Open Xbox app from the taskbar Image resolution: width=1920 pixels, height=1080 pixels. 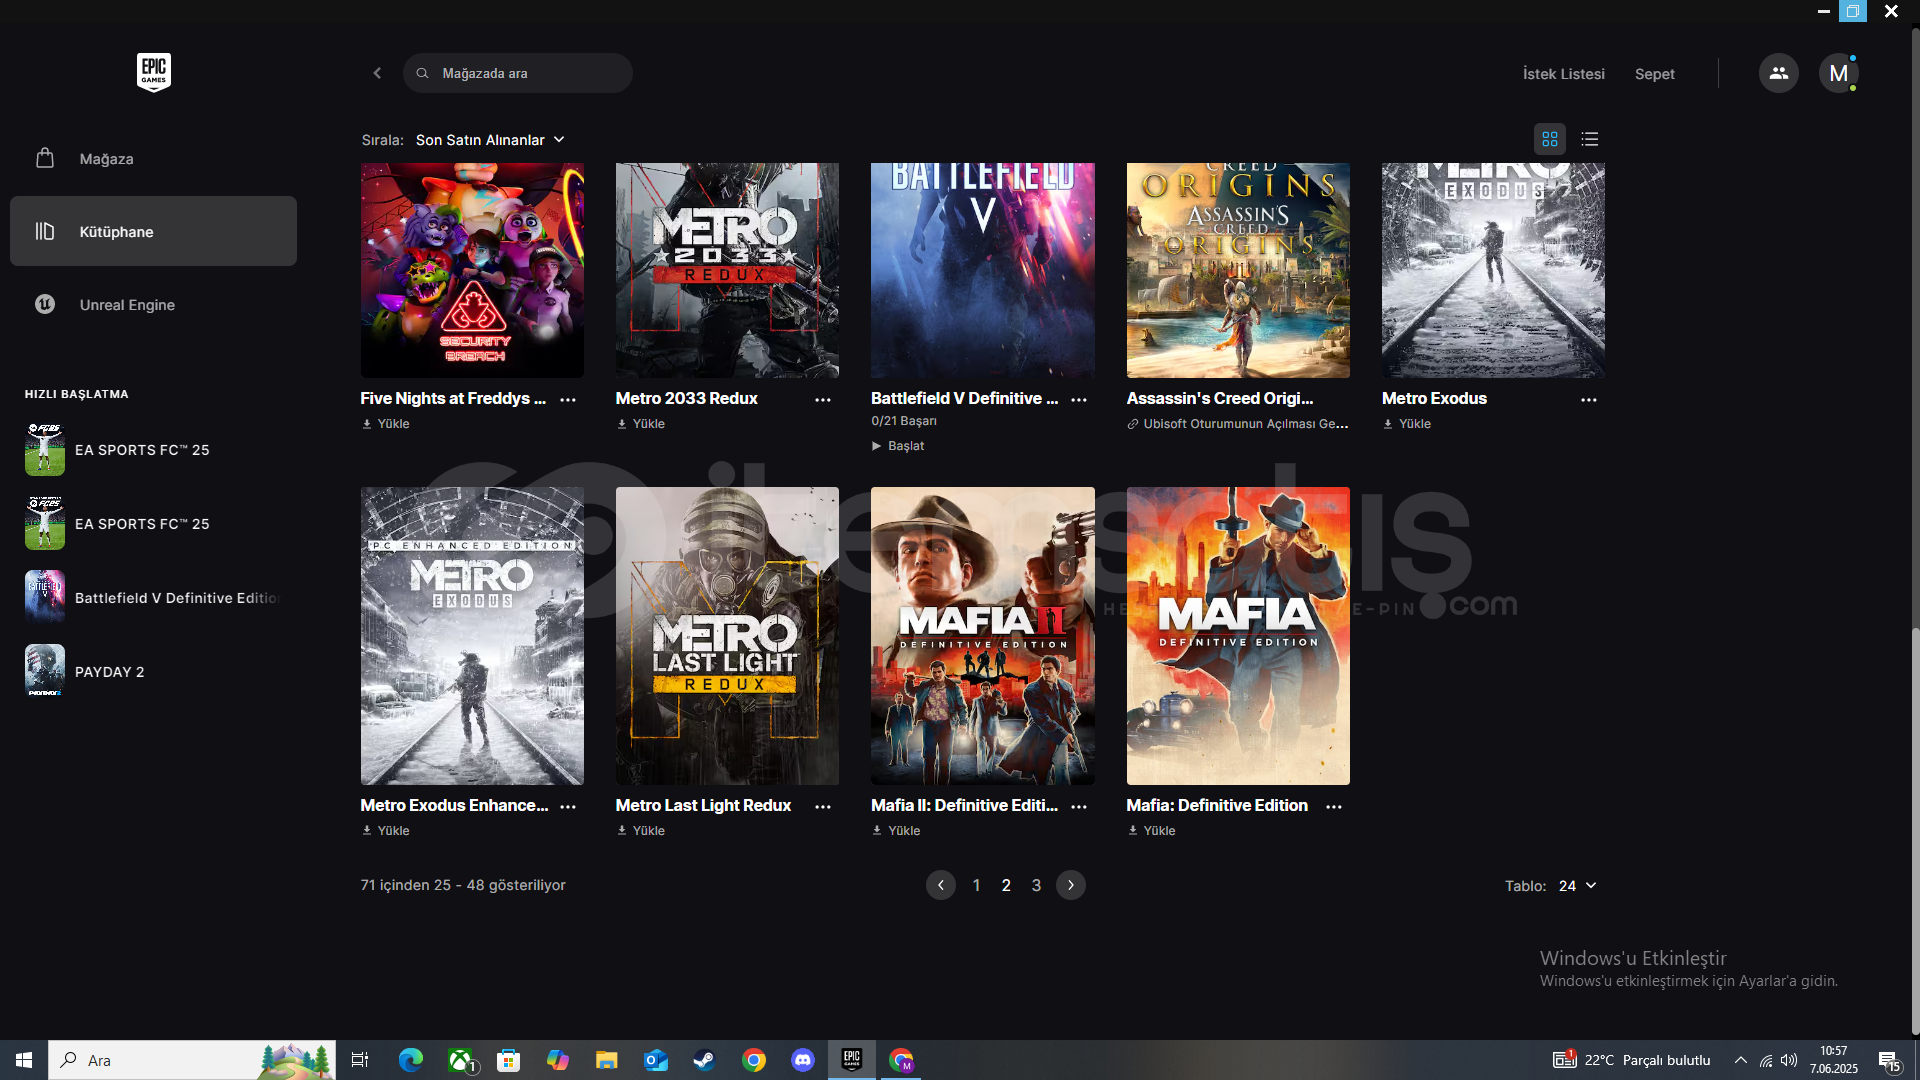[x=460, y=1060]
